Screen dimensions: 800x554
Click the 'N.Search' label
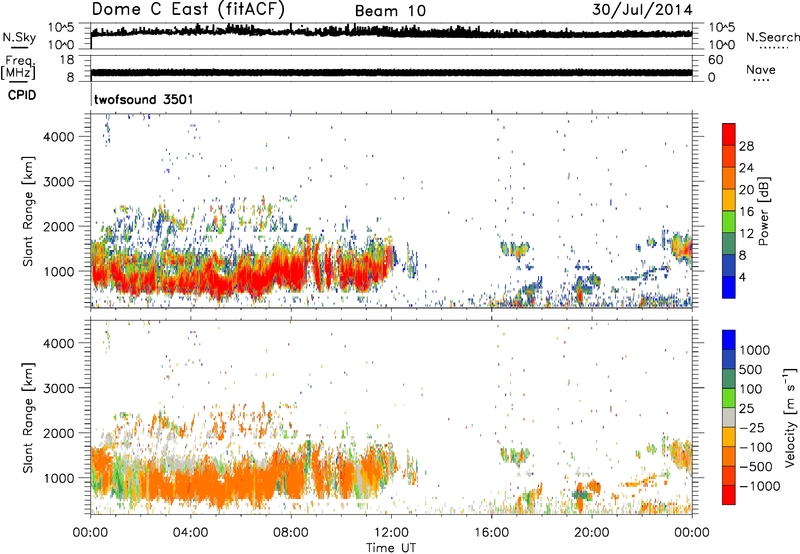tap(772, 37)
